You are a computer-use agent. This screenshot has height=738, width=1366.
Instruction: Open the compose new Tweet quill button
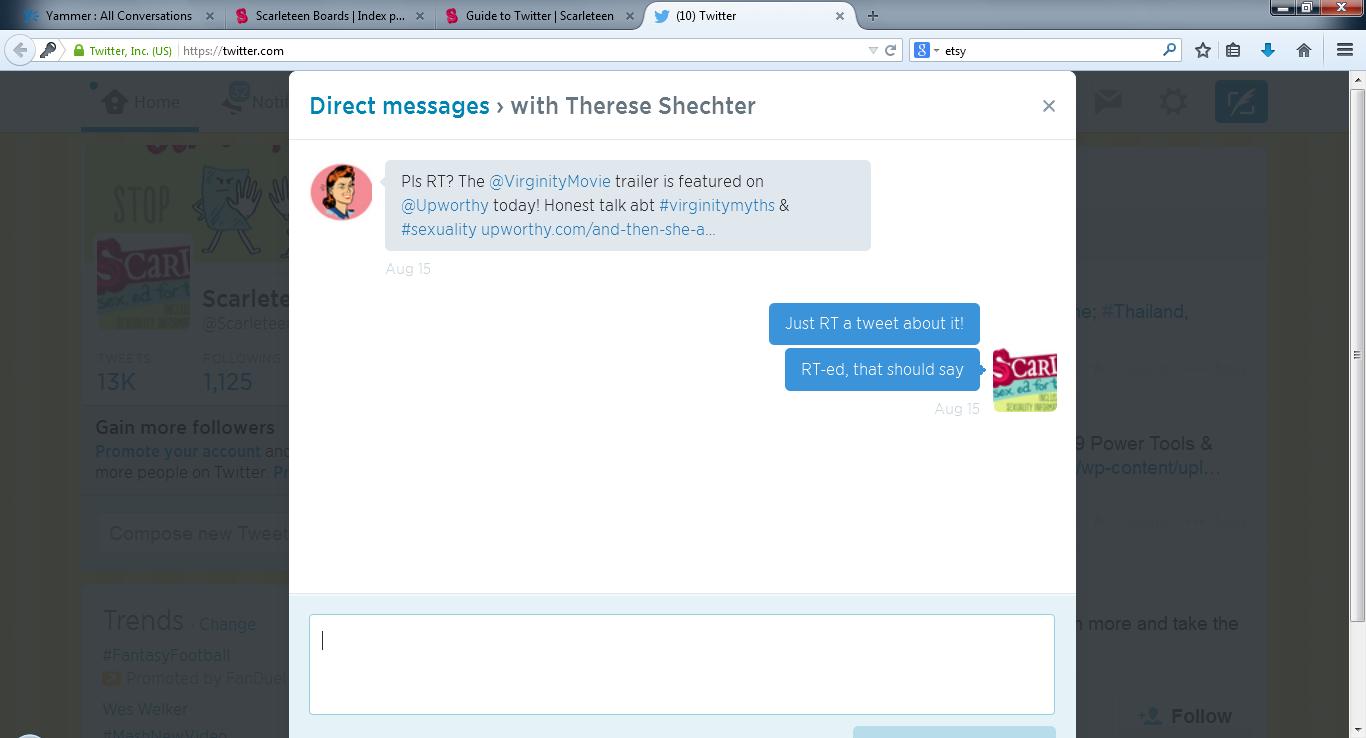click(1241, 102)
